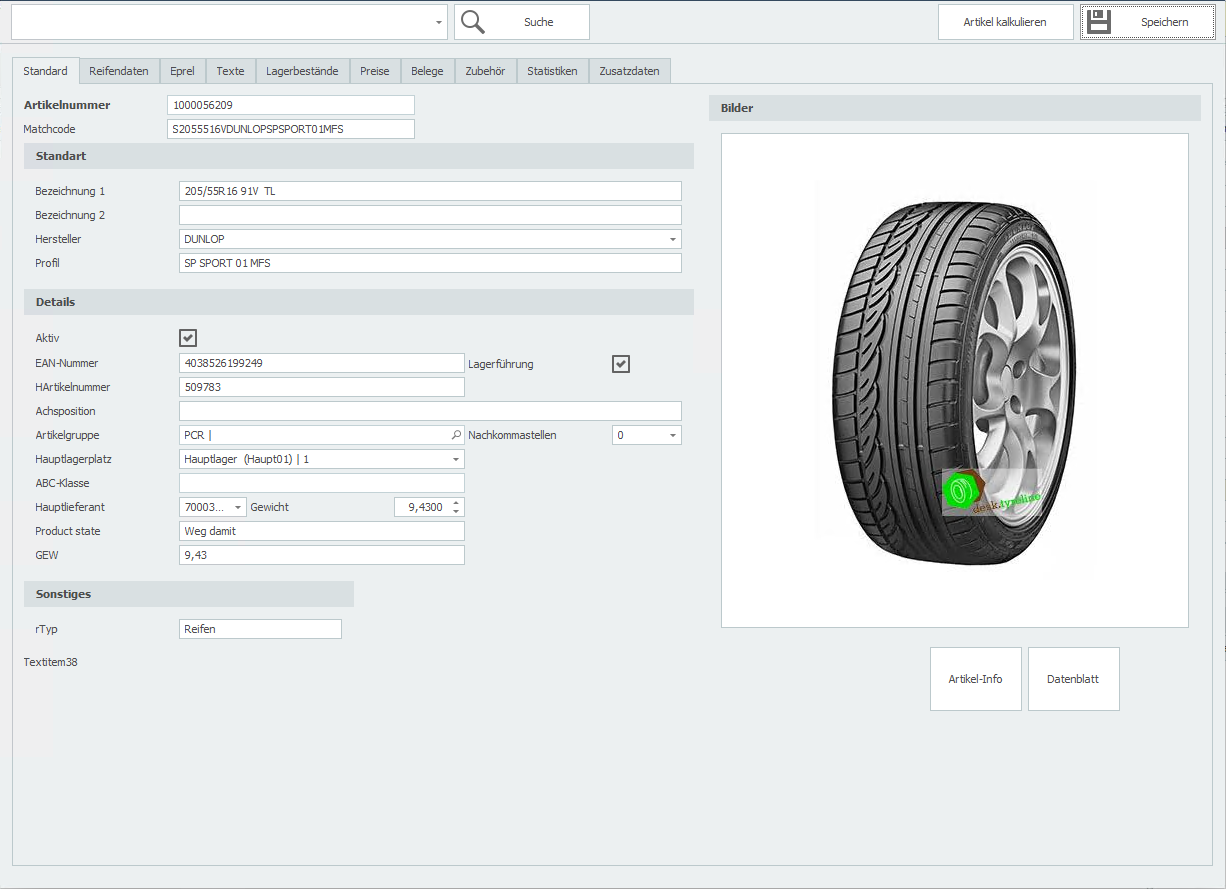Toggle the Lagerführung checkbox
Viewport: 1226px width, 889px height.
(621, 364)
